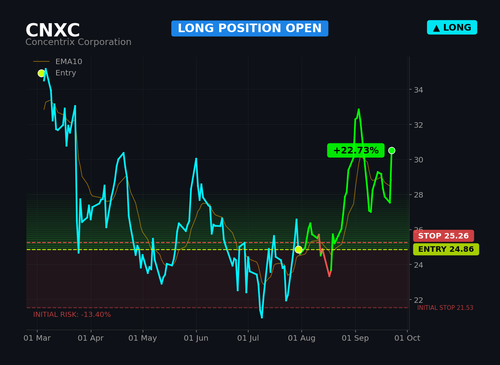500x365 pixels.
Task: Click the CNXC ticker symbol
Action: (53, 30)
